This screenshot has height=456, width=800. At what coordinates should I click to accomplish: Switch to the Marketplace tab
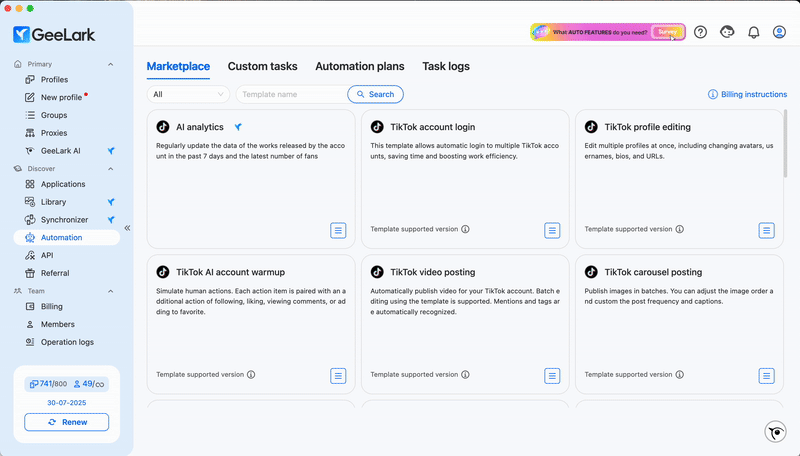[178, 66]
